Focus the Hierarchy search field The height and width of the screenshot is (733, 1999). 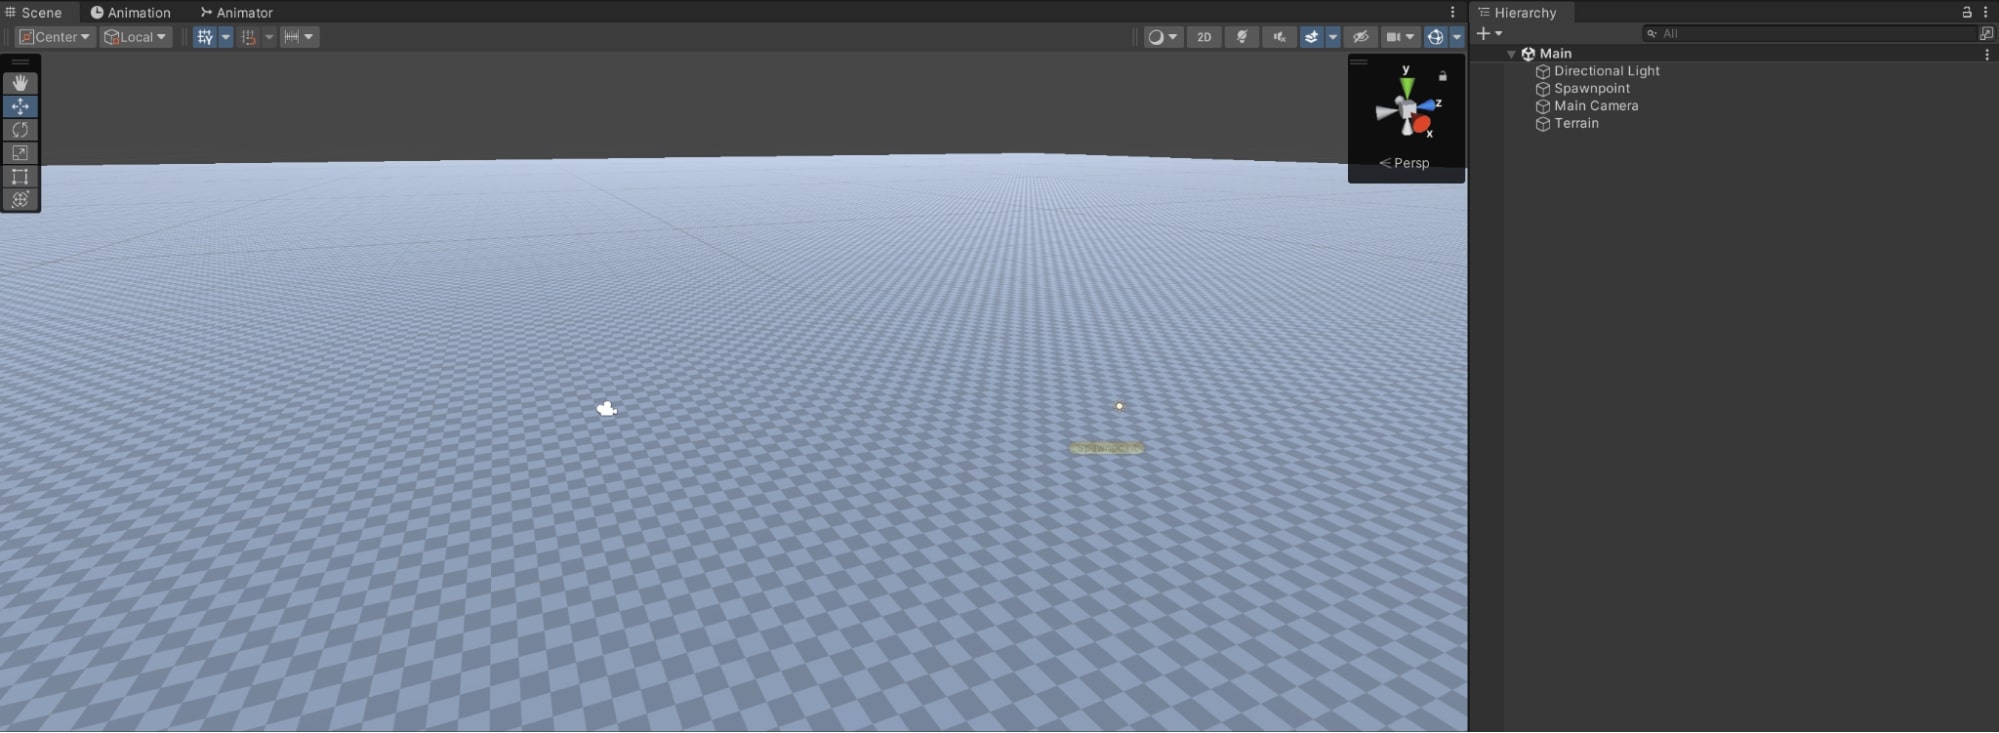tap(1809, 33)
